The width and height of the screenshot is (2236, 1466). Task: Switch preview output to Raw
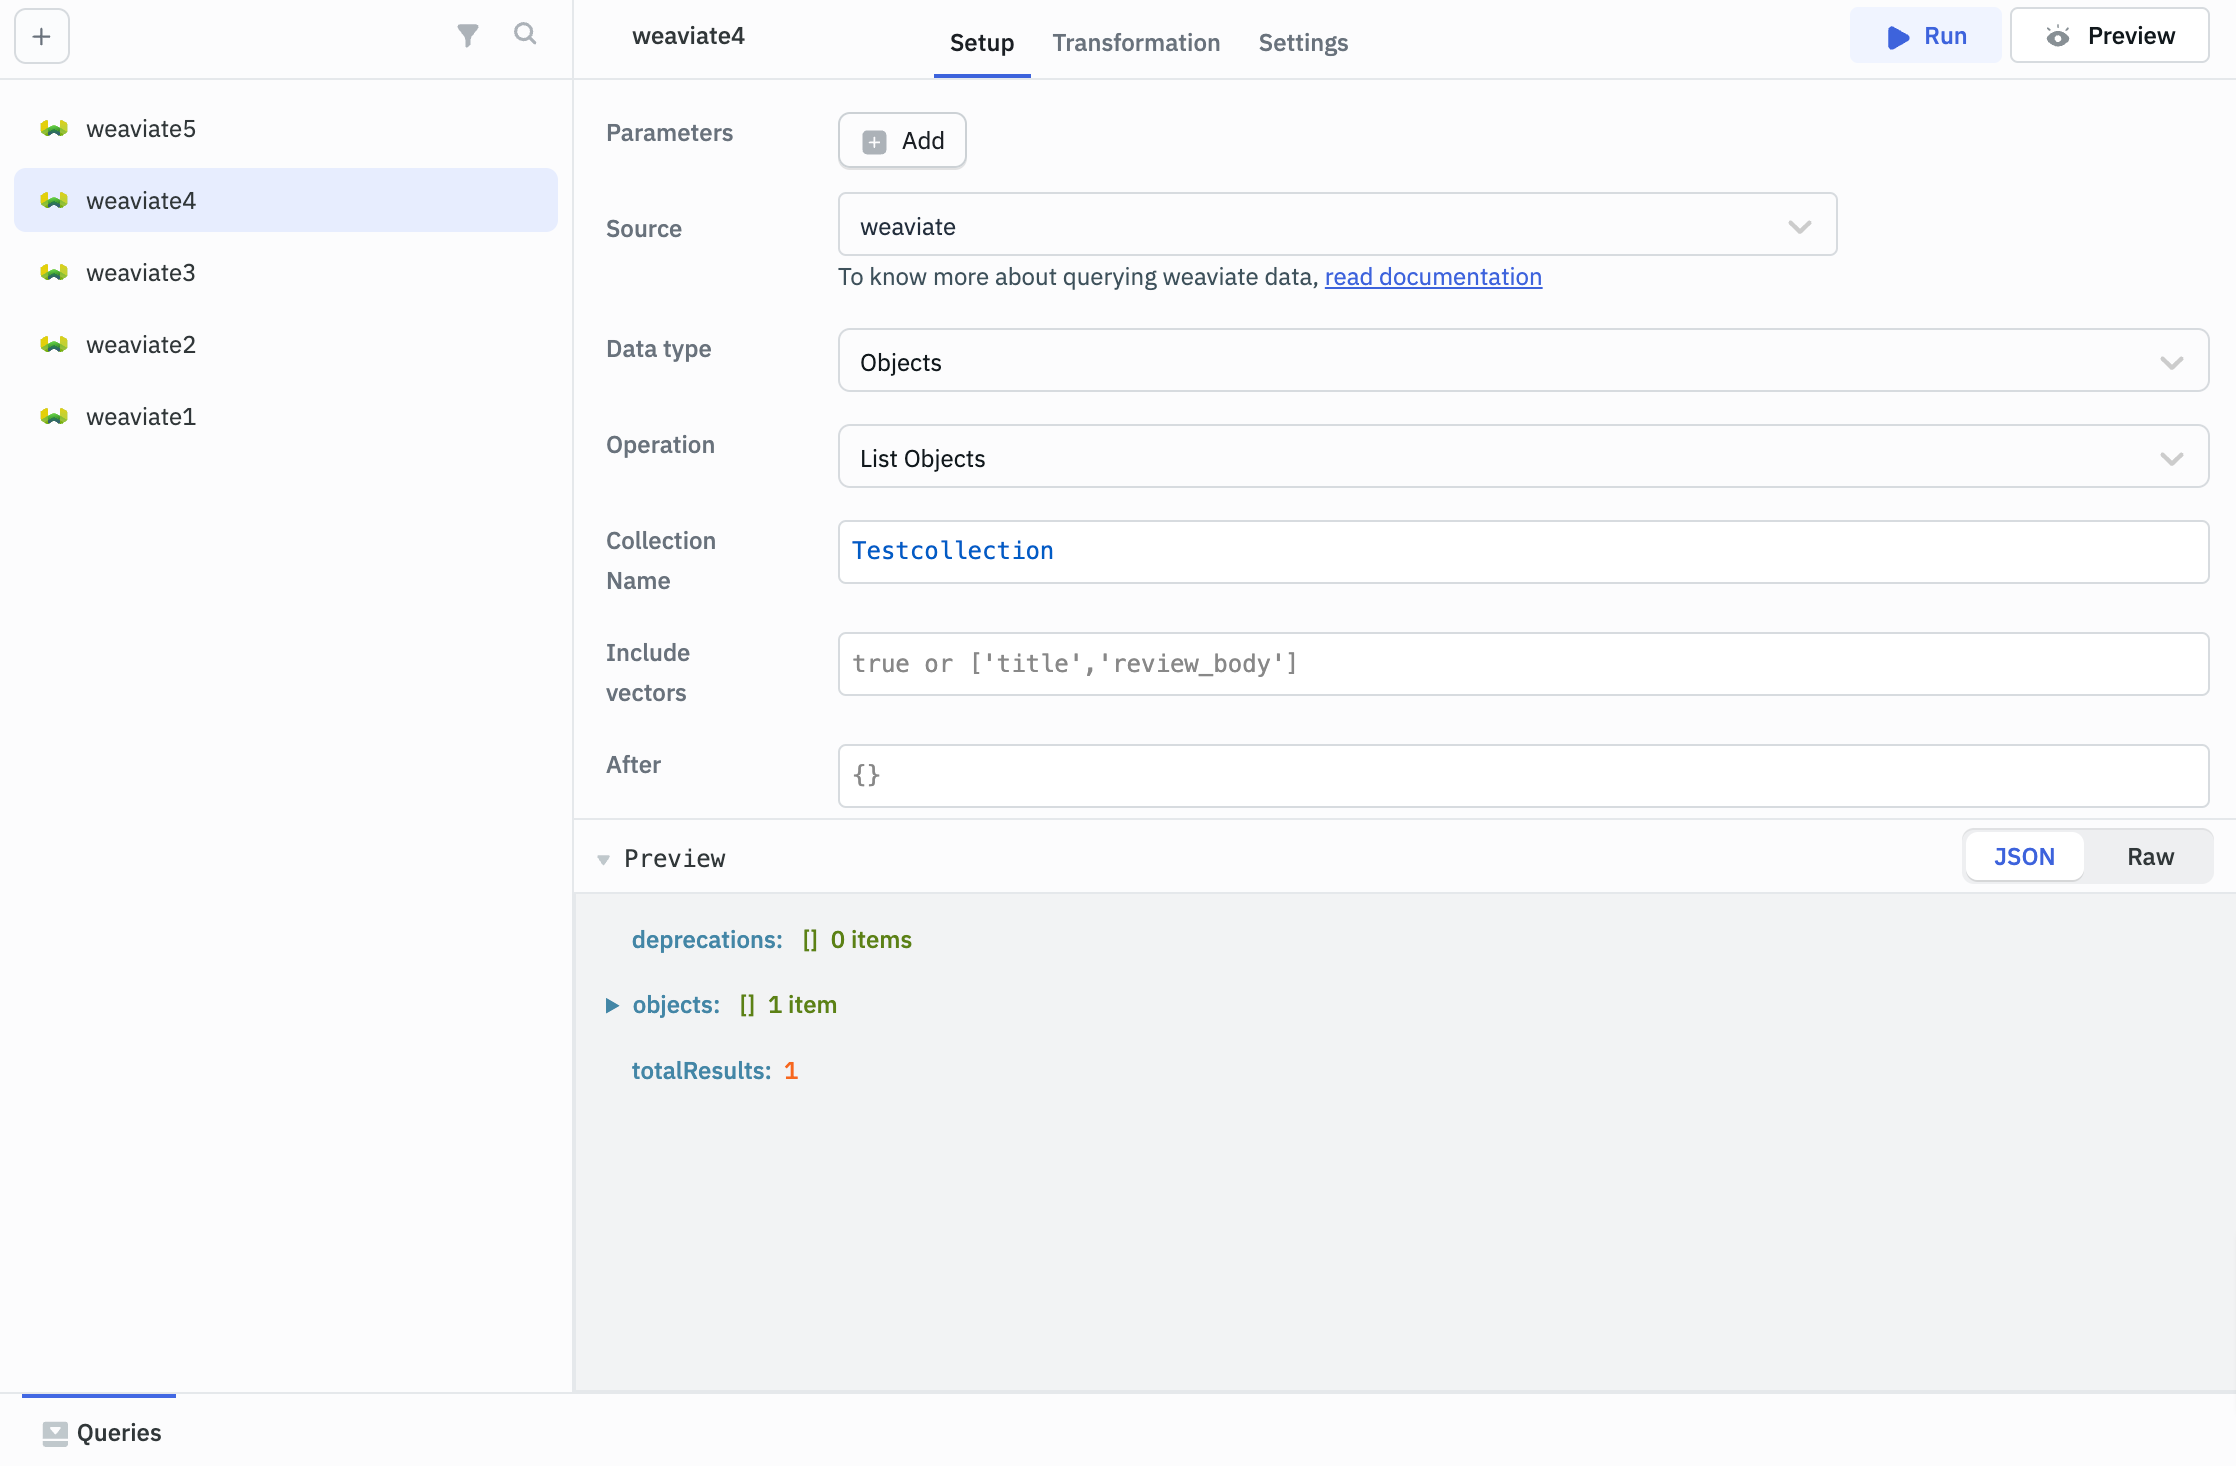[x=2150, y=856]
